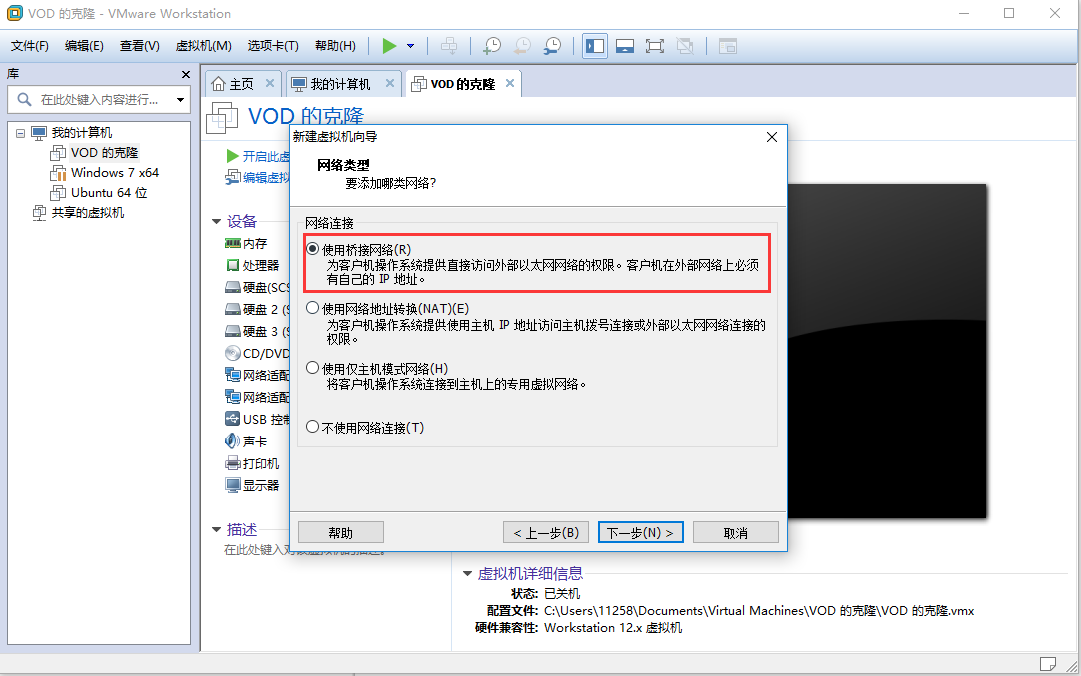1081x676 pixels.
Task: Select the 显示器 display device
Action: [x=252, y=486]
